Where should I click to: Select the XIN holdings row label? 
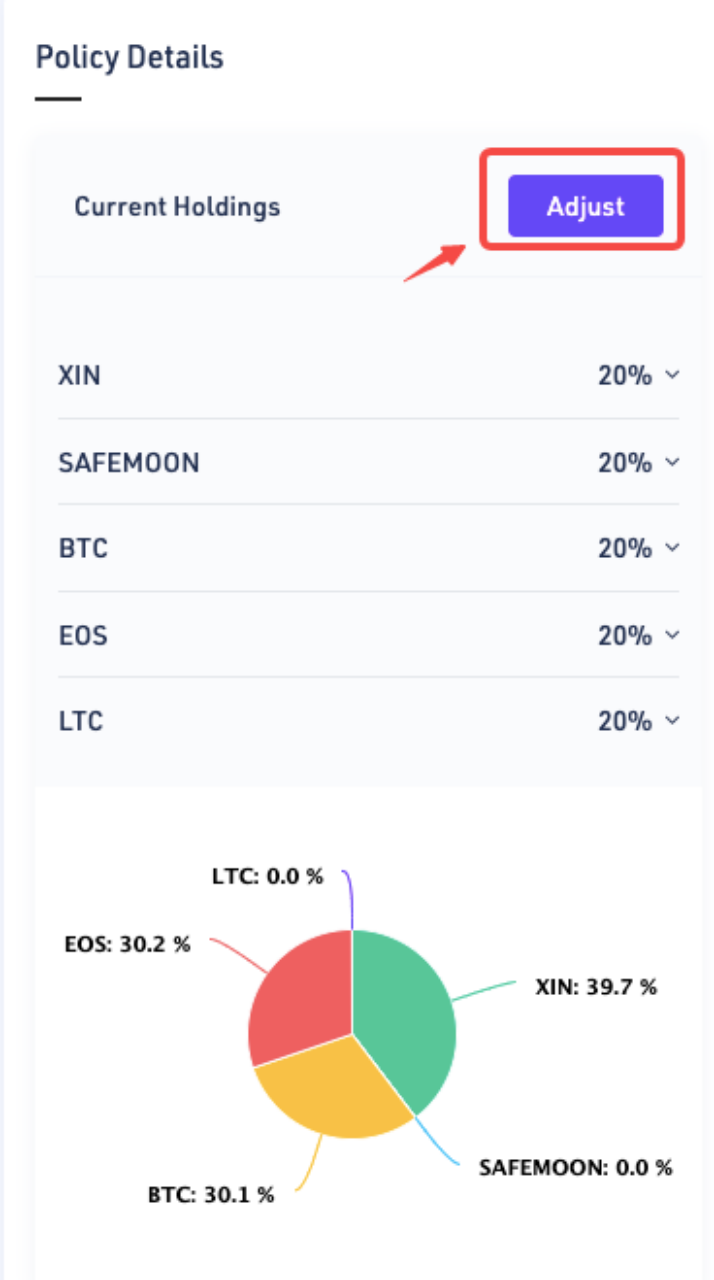click(80, 376)
